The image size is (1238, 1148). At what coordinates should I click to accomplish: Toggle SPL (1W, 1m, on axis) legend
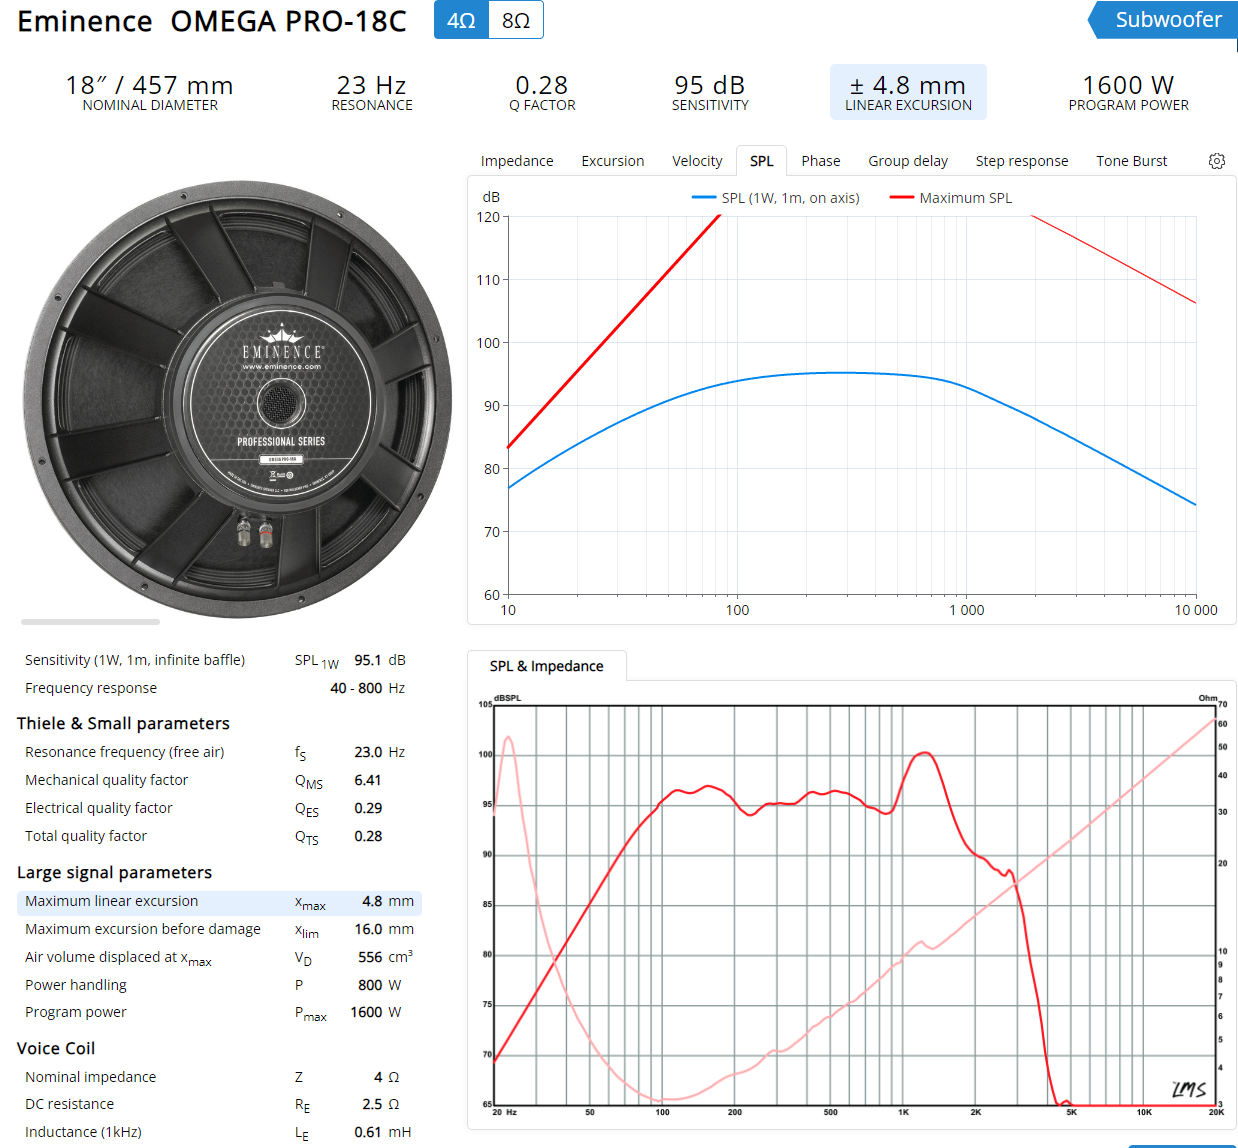776,198
